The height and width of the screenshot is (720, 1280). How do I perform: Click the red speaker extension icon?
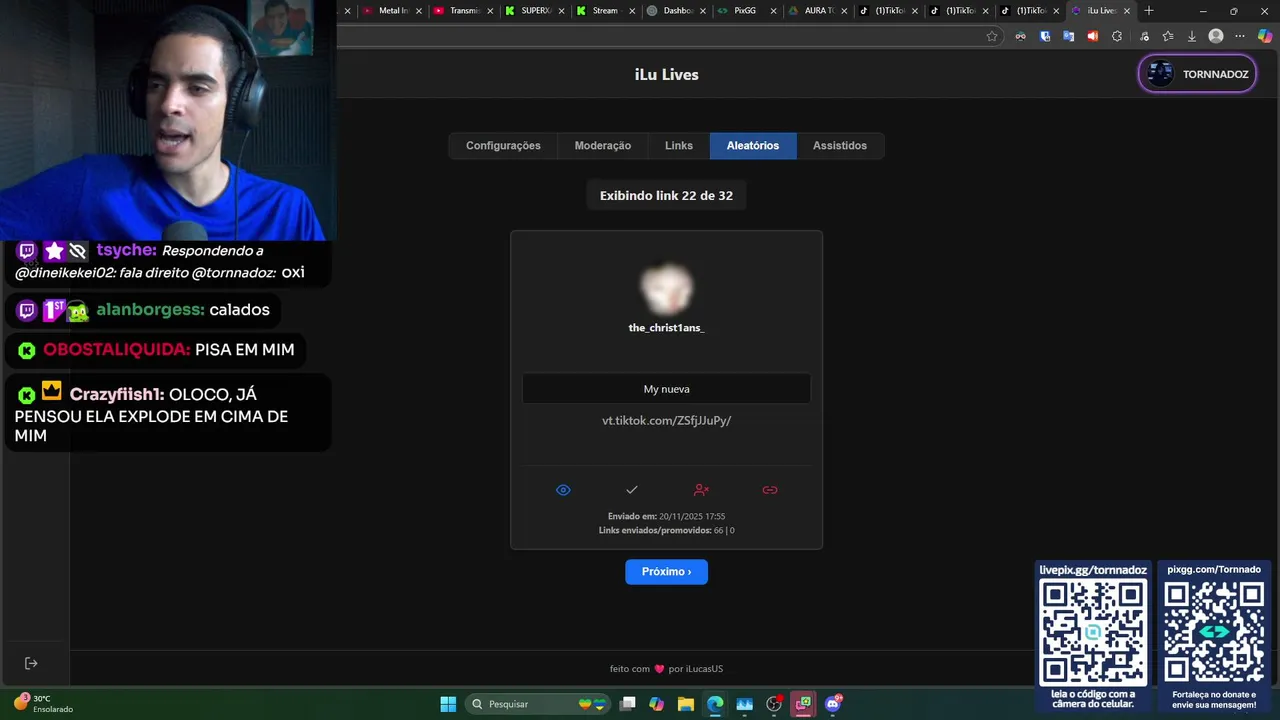pyautogui.click(x=1093, y=36)
